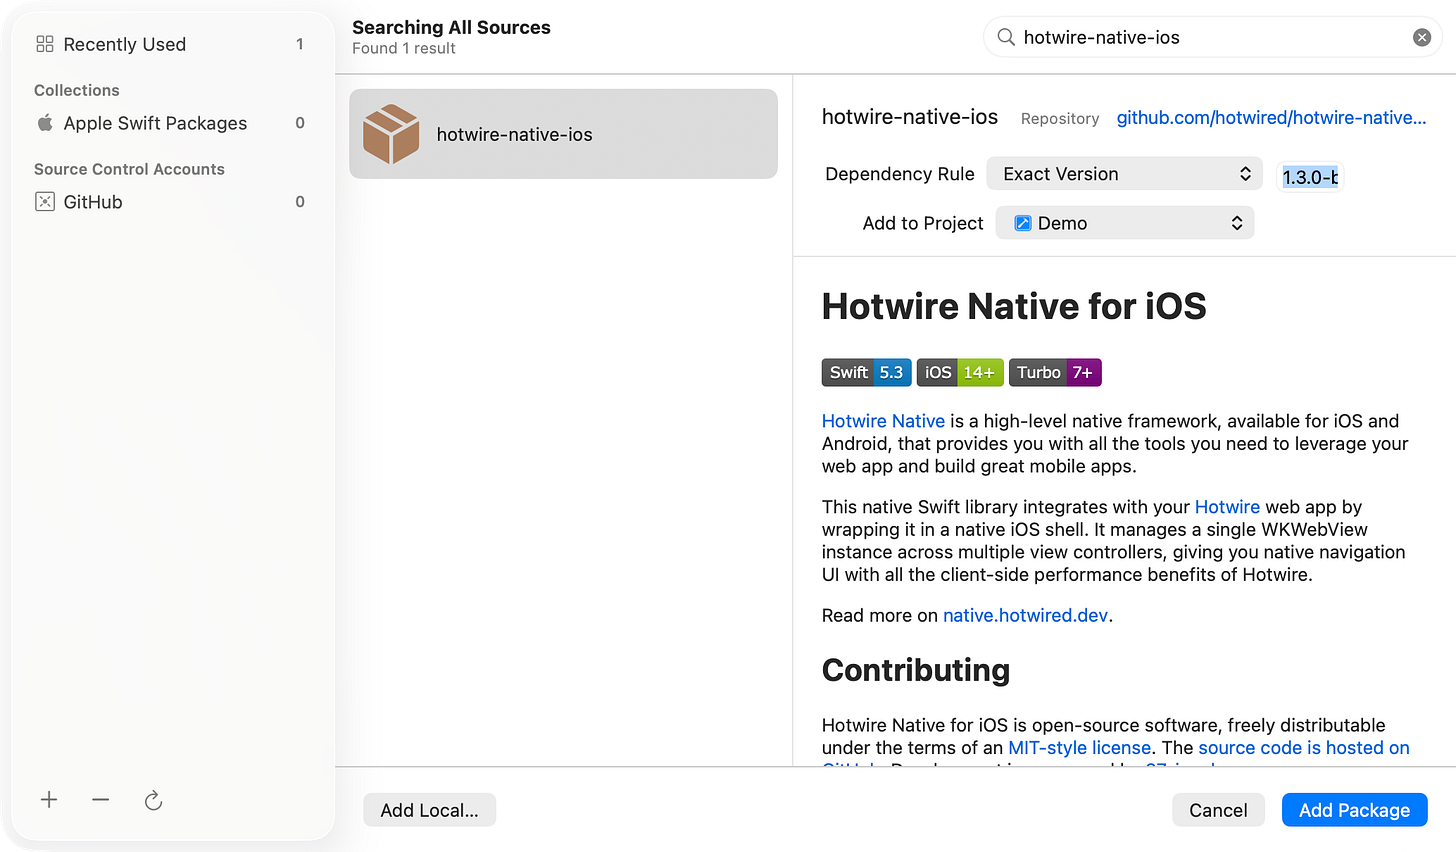Click the Add Package button
The height and width of the screenshot is (852, 1456).
(1354, 810)
